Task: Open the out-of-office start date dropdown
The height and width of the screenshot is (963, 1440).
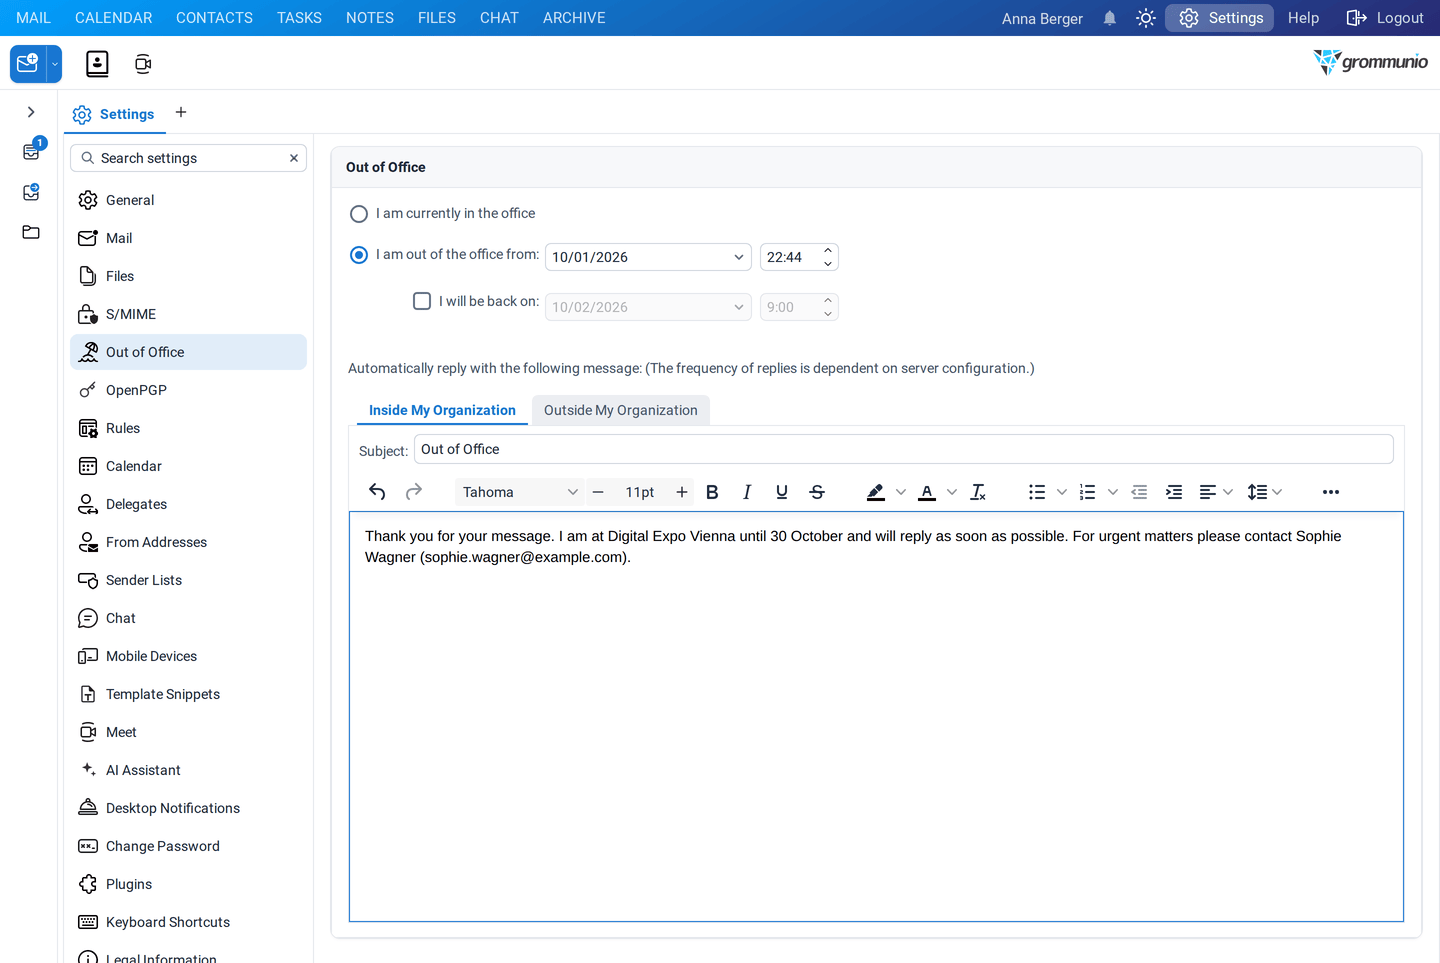Action: 739,257
